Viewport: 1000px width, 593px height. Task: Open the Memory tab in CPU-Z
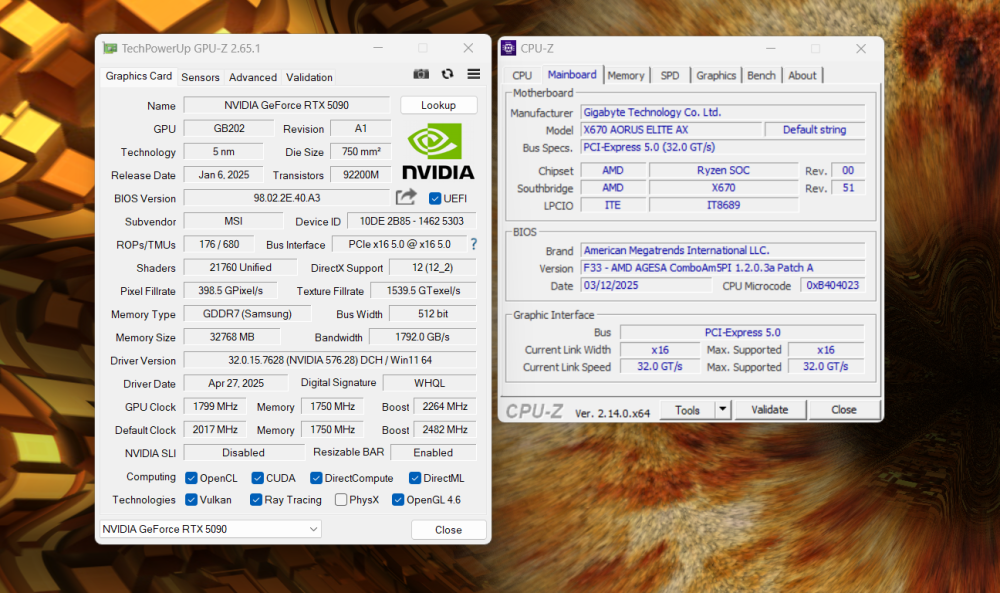627,74
